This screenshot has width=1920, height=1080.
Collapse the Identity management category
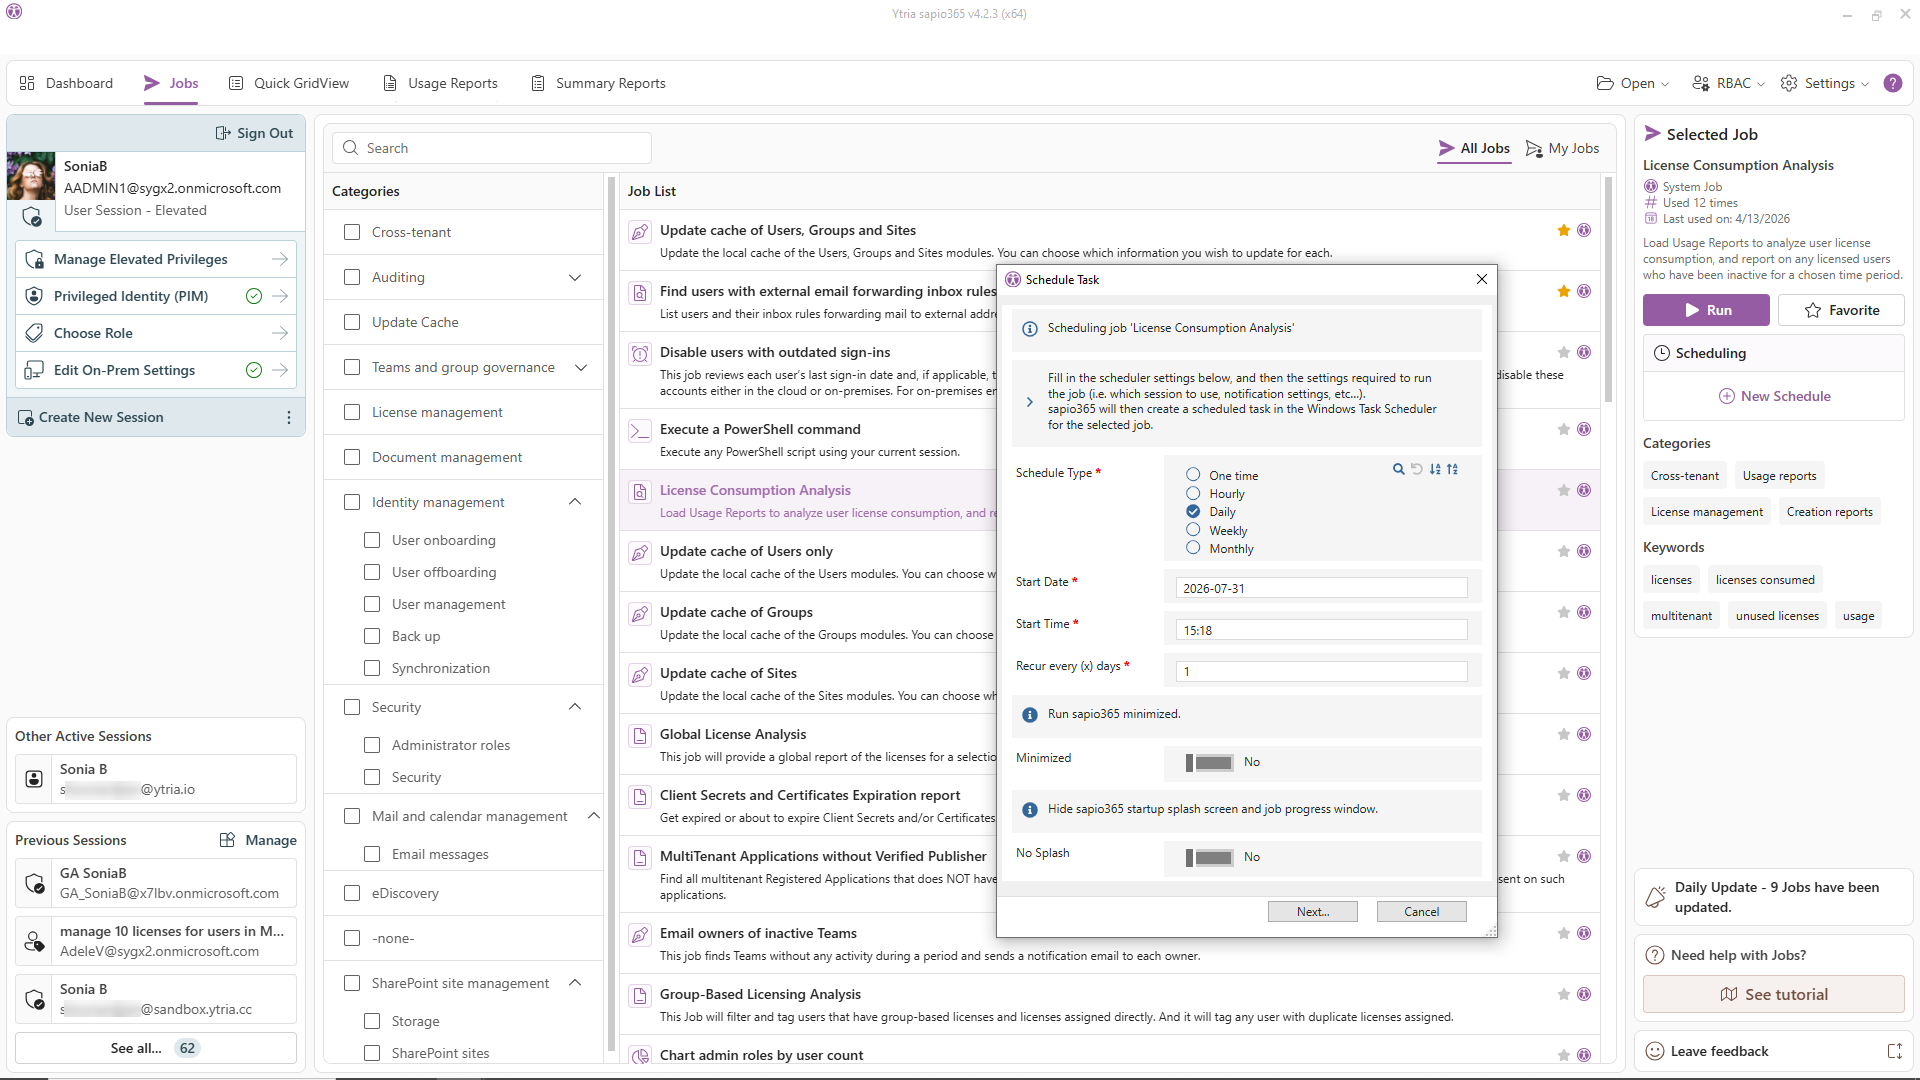pos(575,502)
